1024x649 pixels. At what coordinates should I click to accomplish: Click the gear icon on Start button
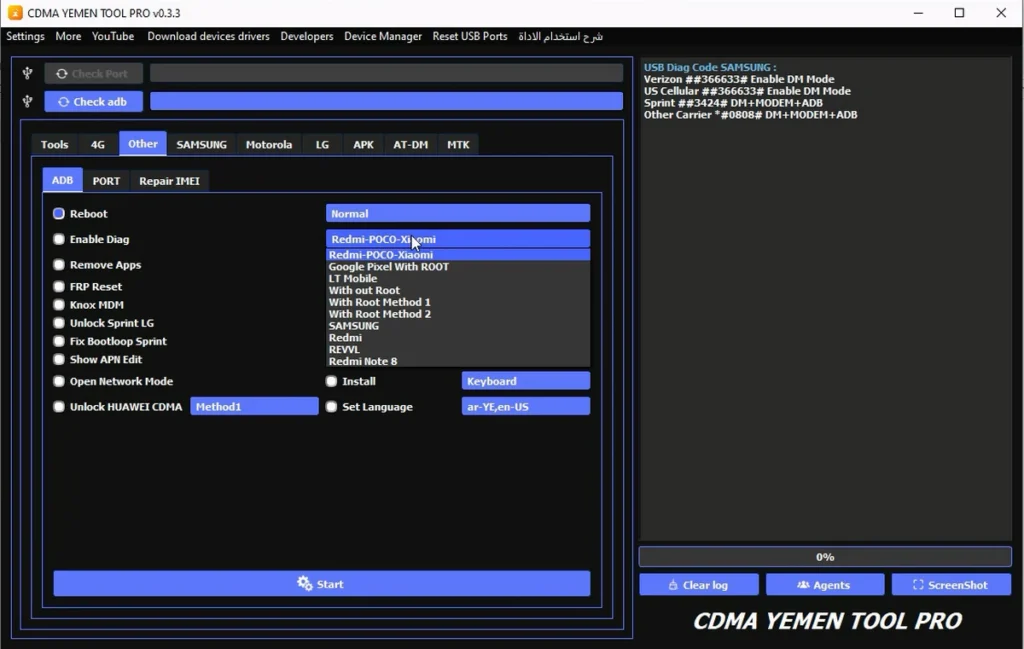(x=305, y=584)
